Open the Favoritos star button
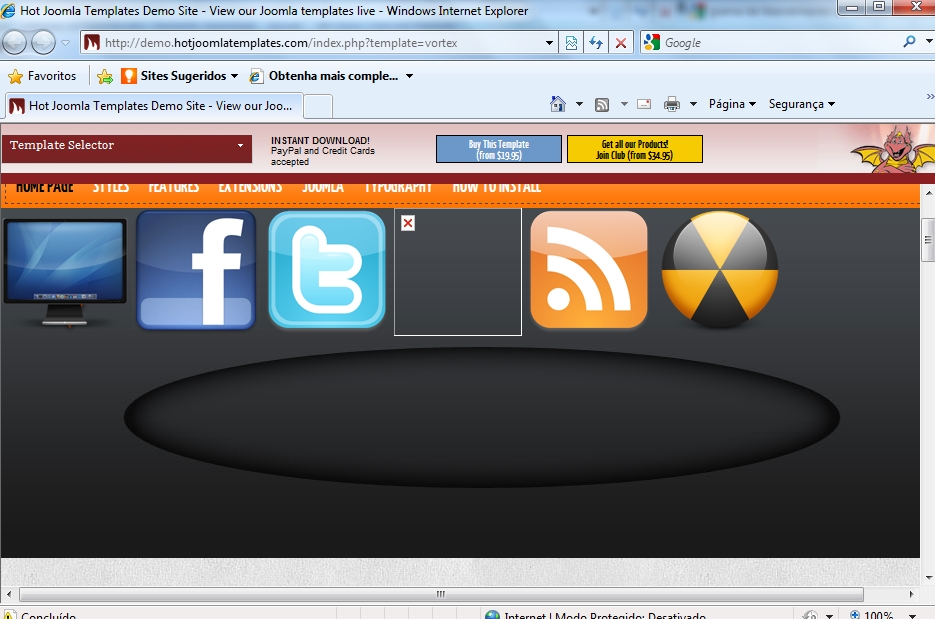The image size is (935, 619). click(x=42, y=76)
